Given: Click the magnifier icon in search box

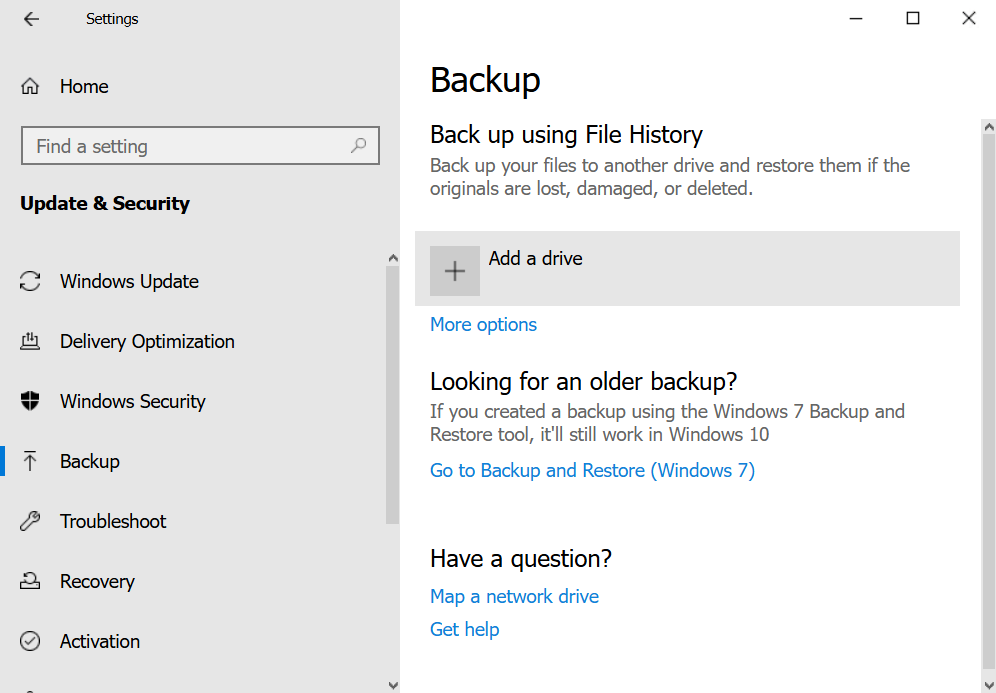Looking at the screenshot, I should tap(358, 146).
